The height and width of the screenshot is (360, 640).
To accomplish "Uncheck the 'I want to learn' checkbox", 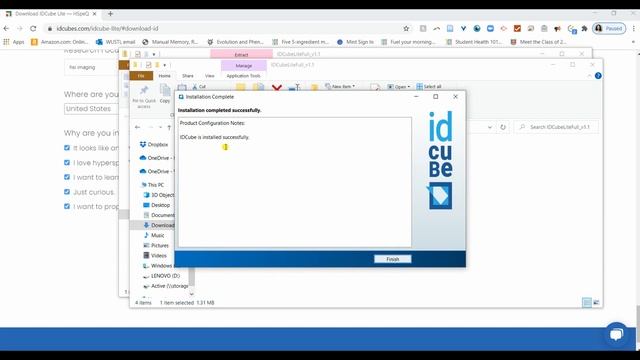I will [67, 177].
